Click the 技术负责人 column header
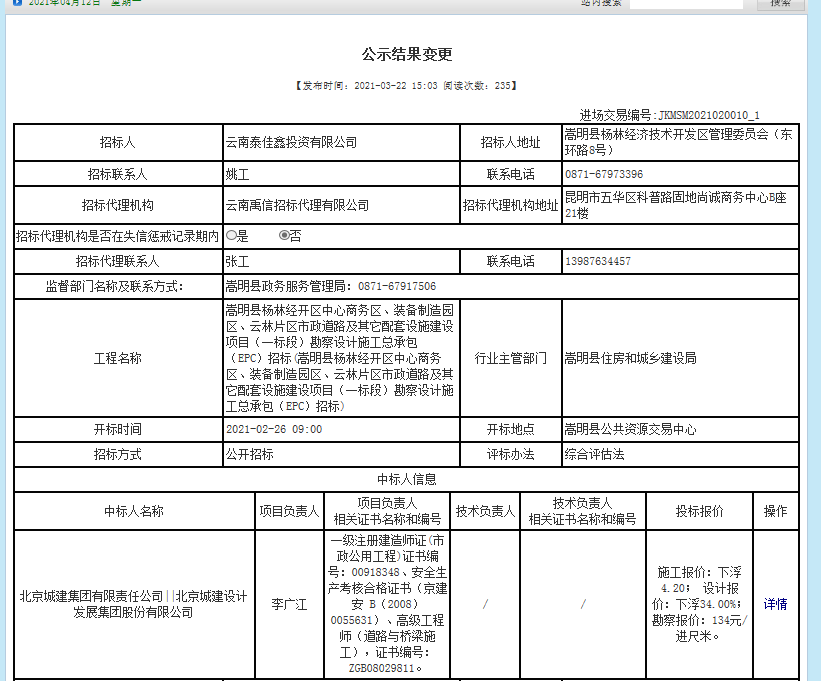Image resolution: width=821 pixels, height=681 pixels. click(485, 511)
